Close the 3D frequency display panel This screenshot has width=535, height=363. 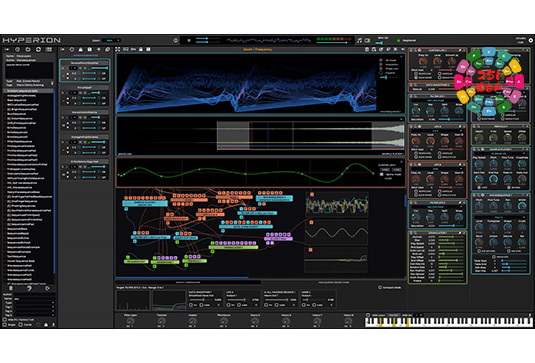[401, 57]
